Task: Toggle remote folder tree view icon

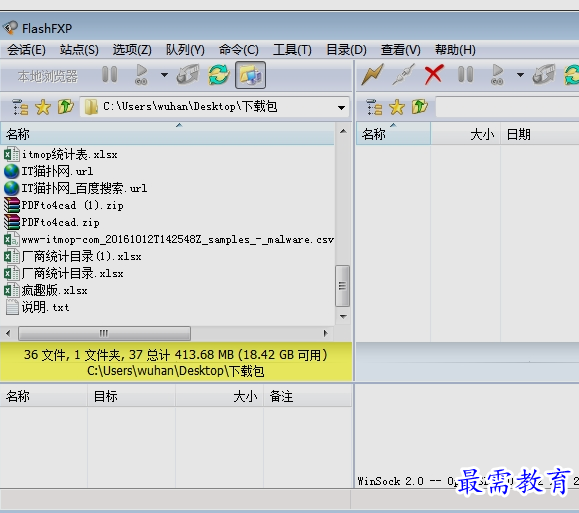Action: pyautogui.click(x=374, y=107)
